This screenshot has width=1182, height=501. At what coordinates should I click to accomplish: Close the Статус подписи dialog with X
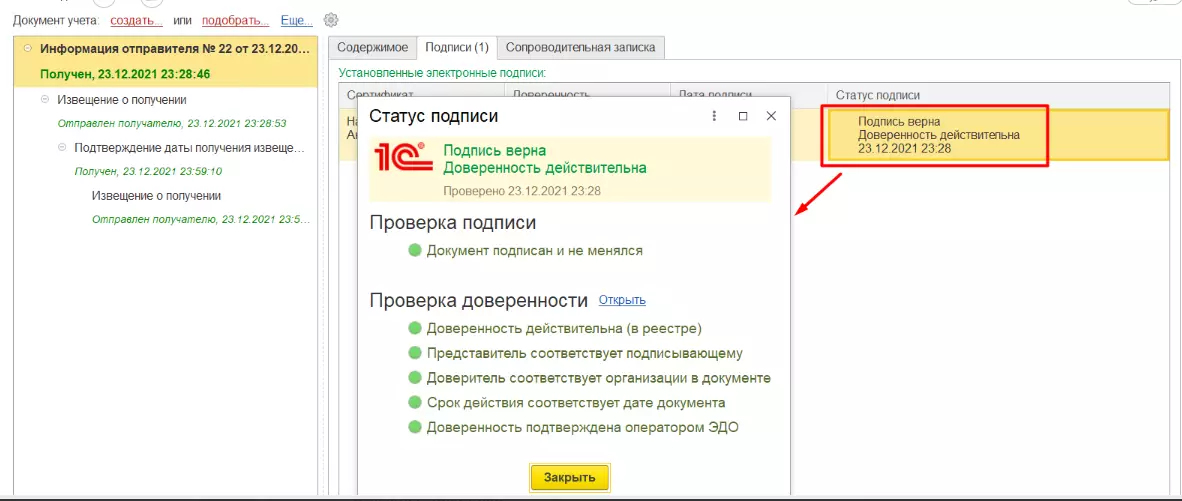770,116
